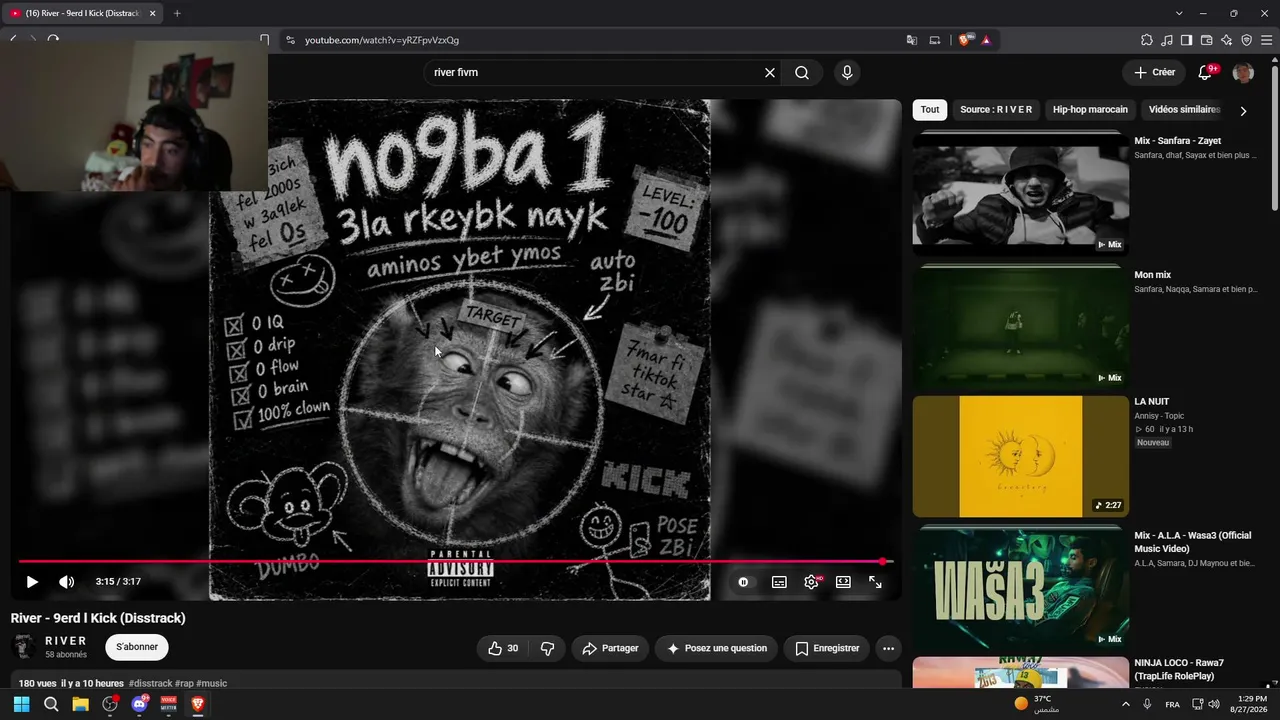Screen dimensions: 1280x720
Task: Open a new browser tab with plus
Action: pyautogui.click(x=177, y=13)
